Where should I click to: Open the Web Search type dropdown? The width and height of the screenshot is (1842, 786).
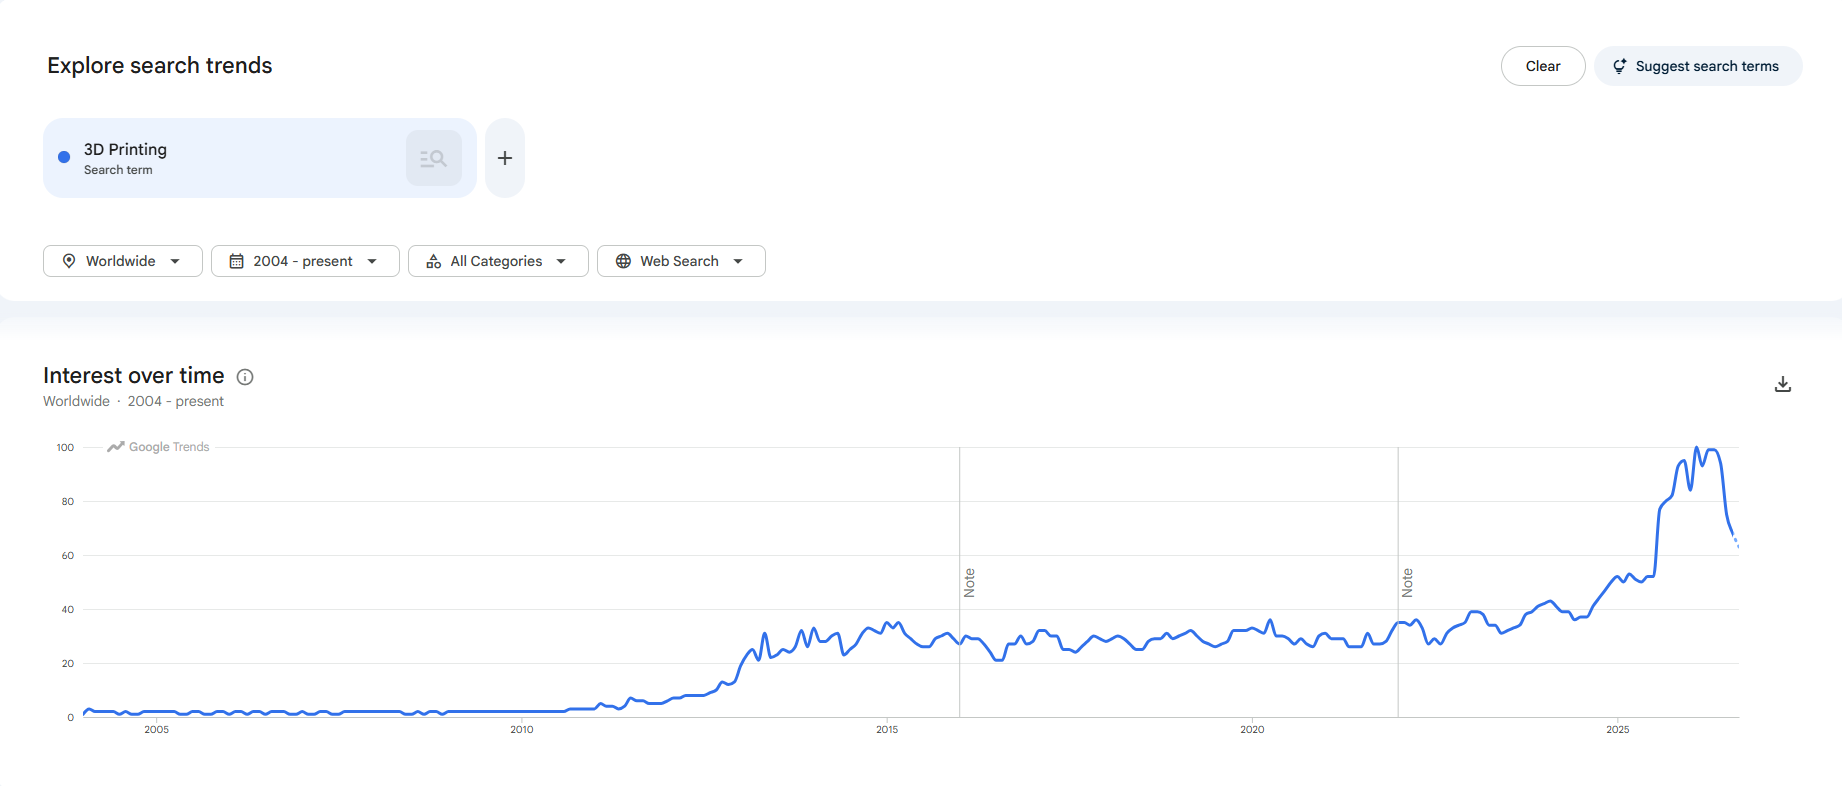coord(681,261)
